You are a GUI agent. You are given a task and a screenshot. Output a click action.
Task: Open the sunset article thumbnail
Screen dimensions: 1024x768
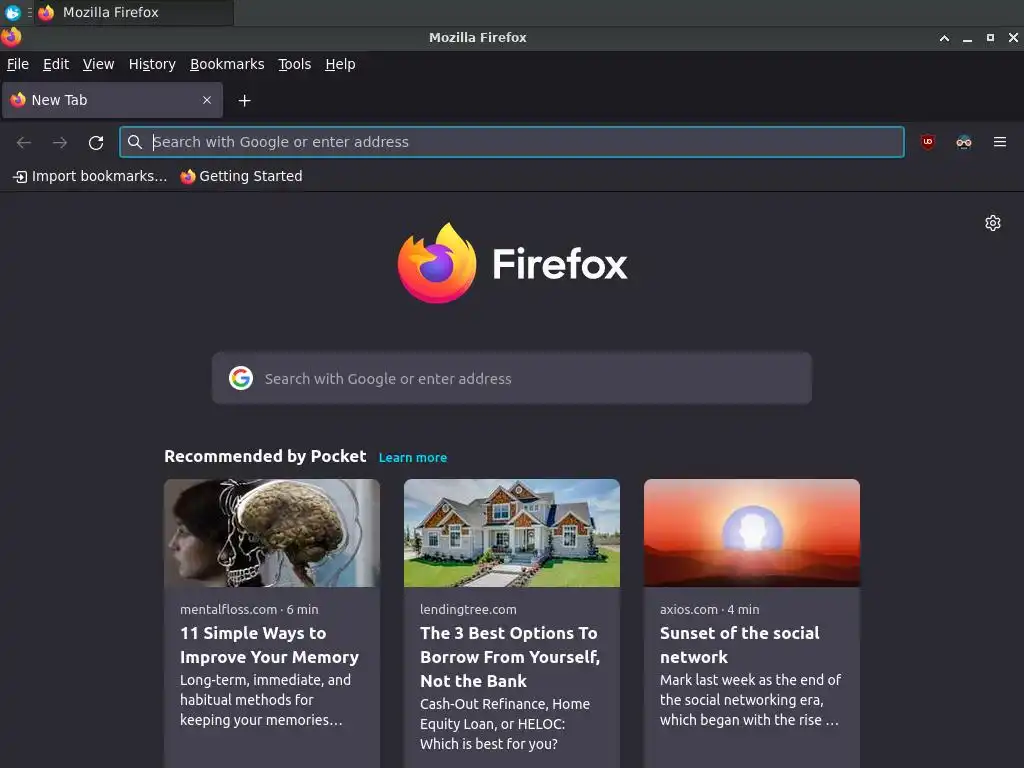pos(752,533)
